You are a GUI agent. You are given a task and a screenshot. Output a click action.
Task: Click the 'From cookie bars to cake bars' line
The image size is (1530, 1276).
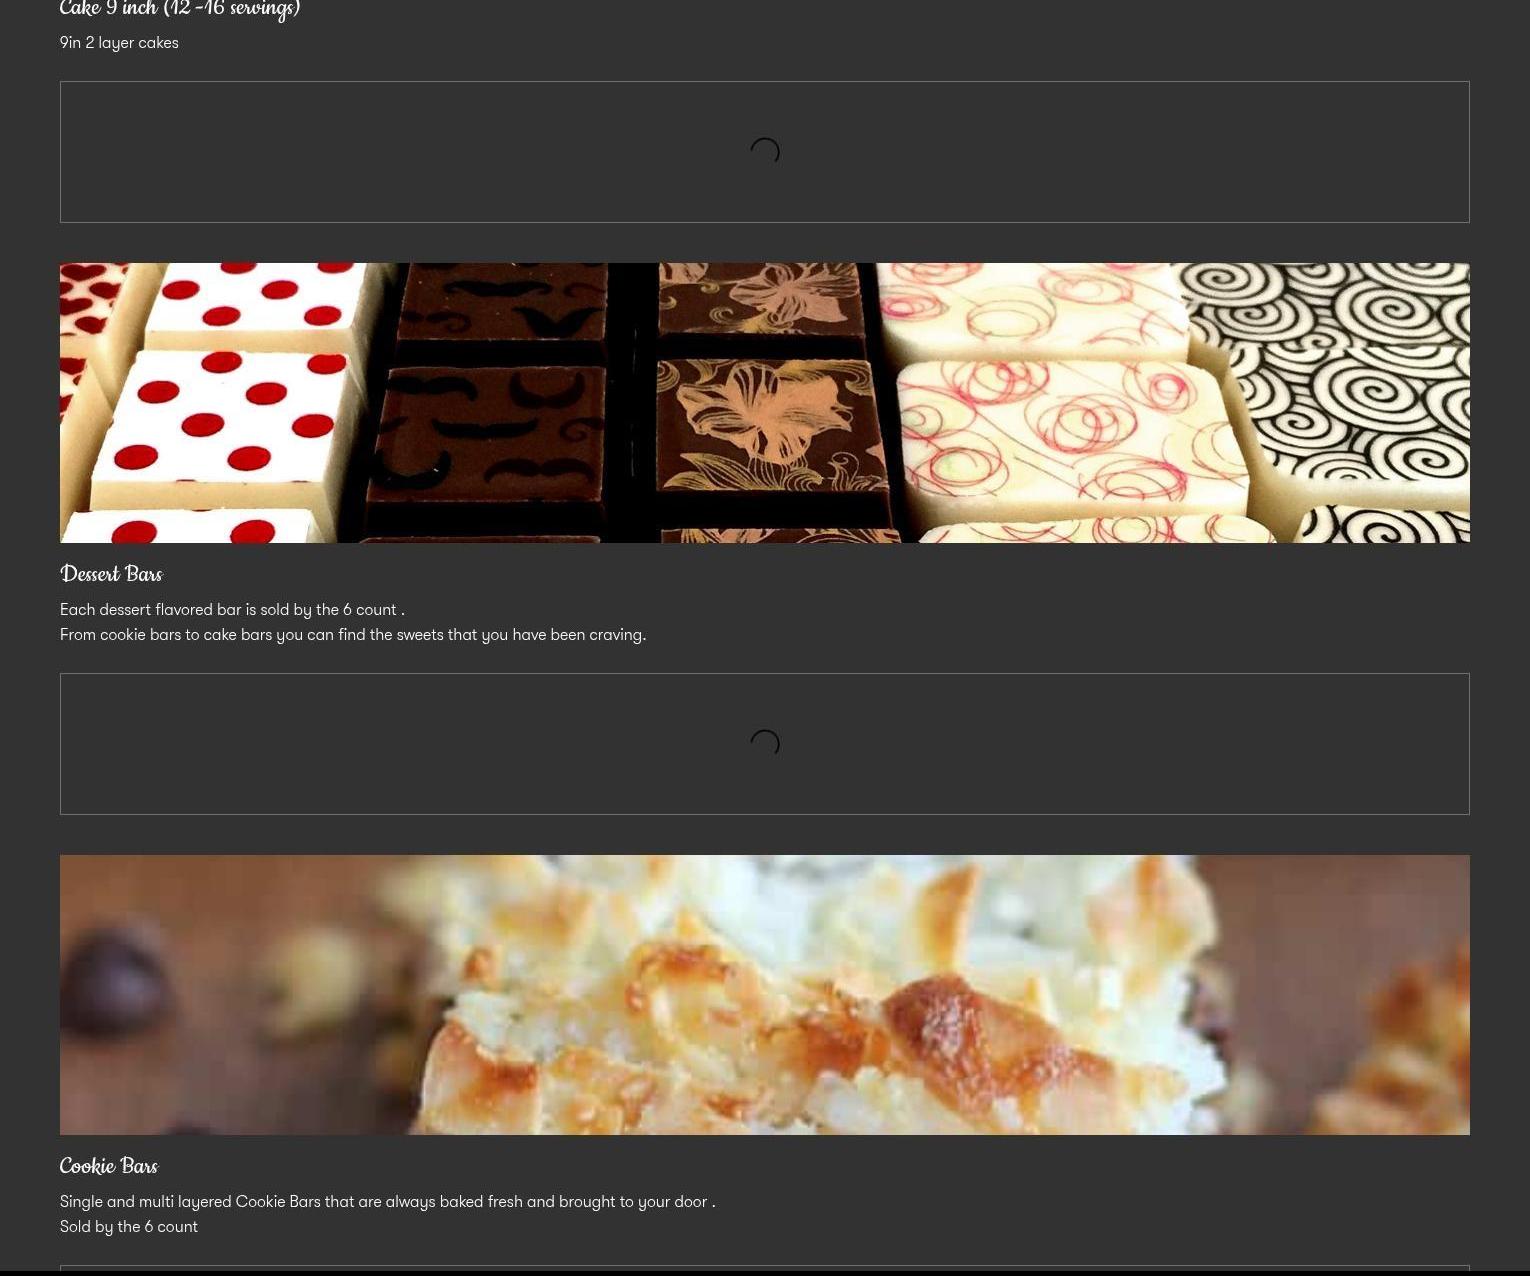pyautogui.click(x=352, y=635)
